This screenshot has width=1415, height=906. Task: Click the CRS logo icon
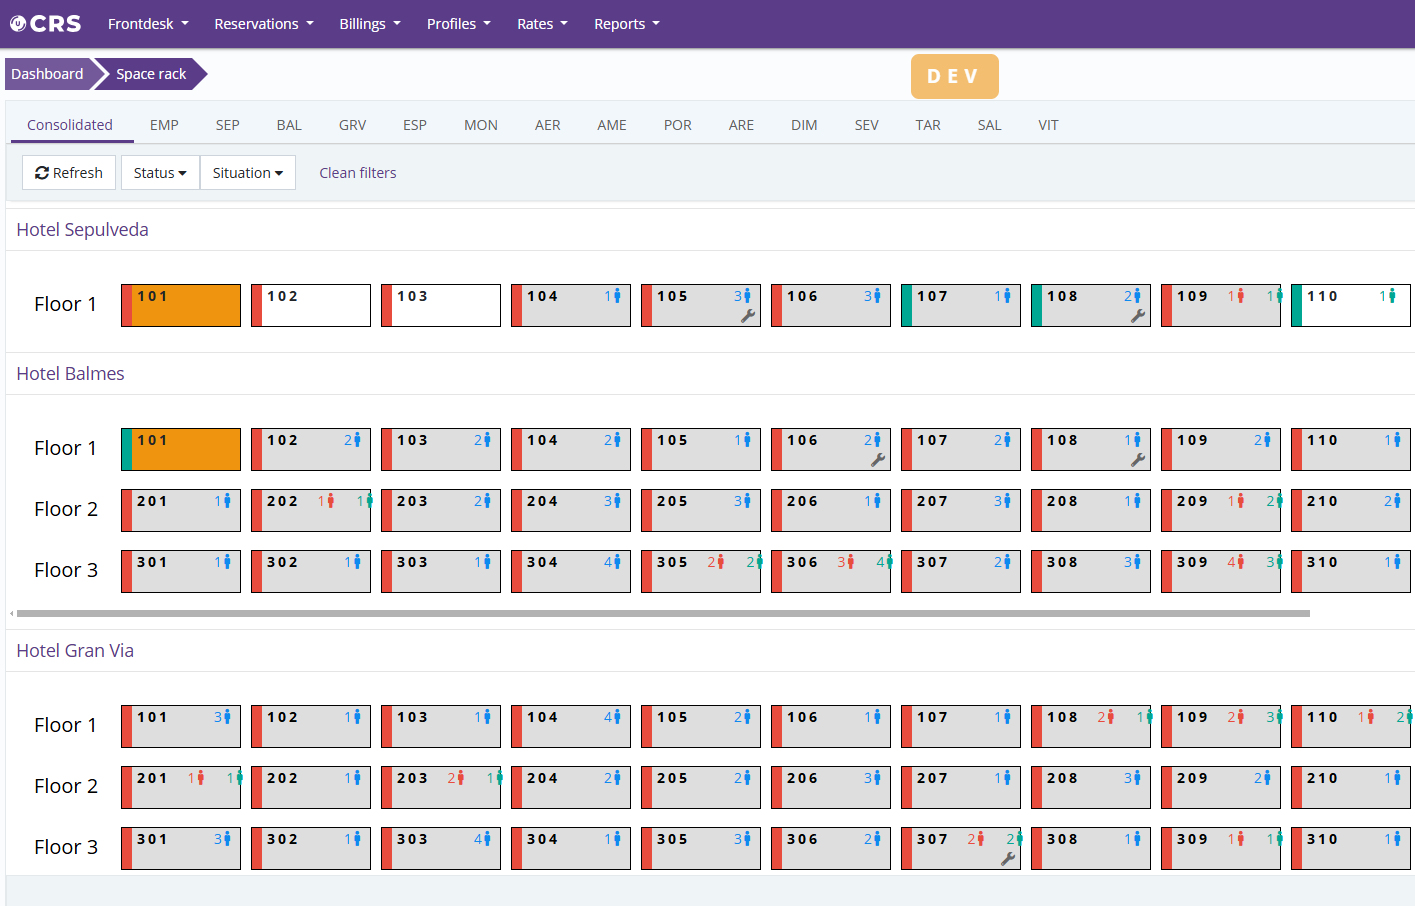(x=18, y=24)
